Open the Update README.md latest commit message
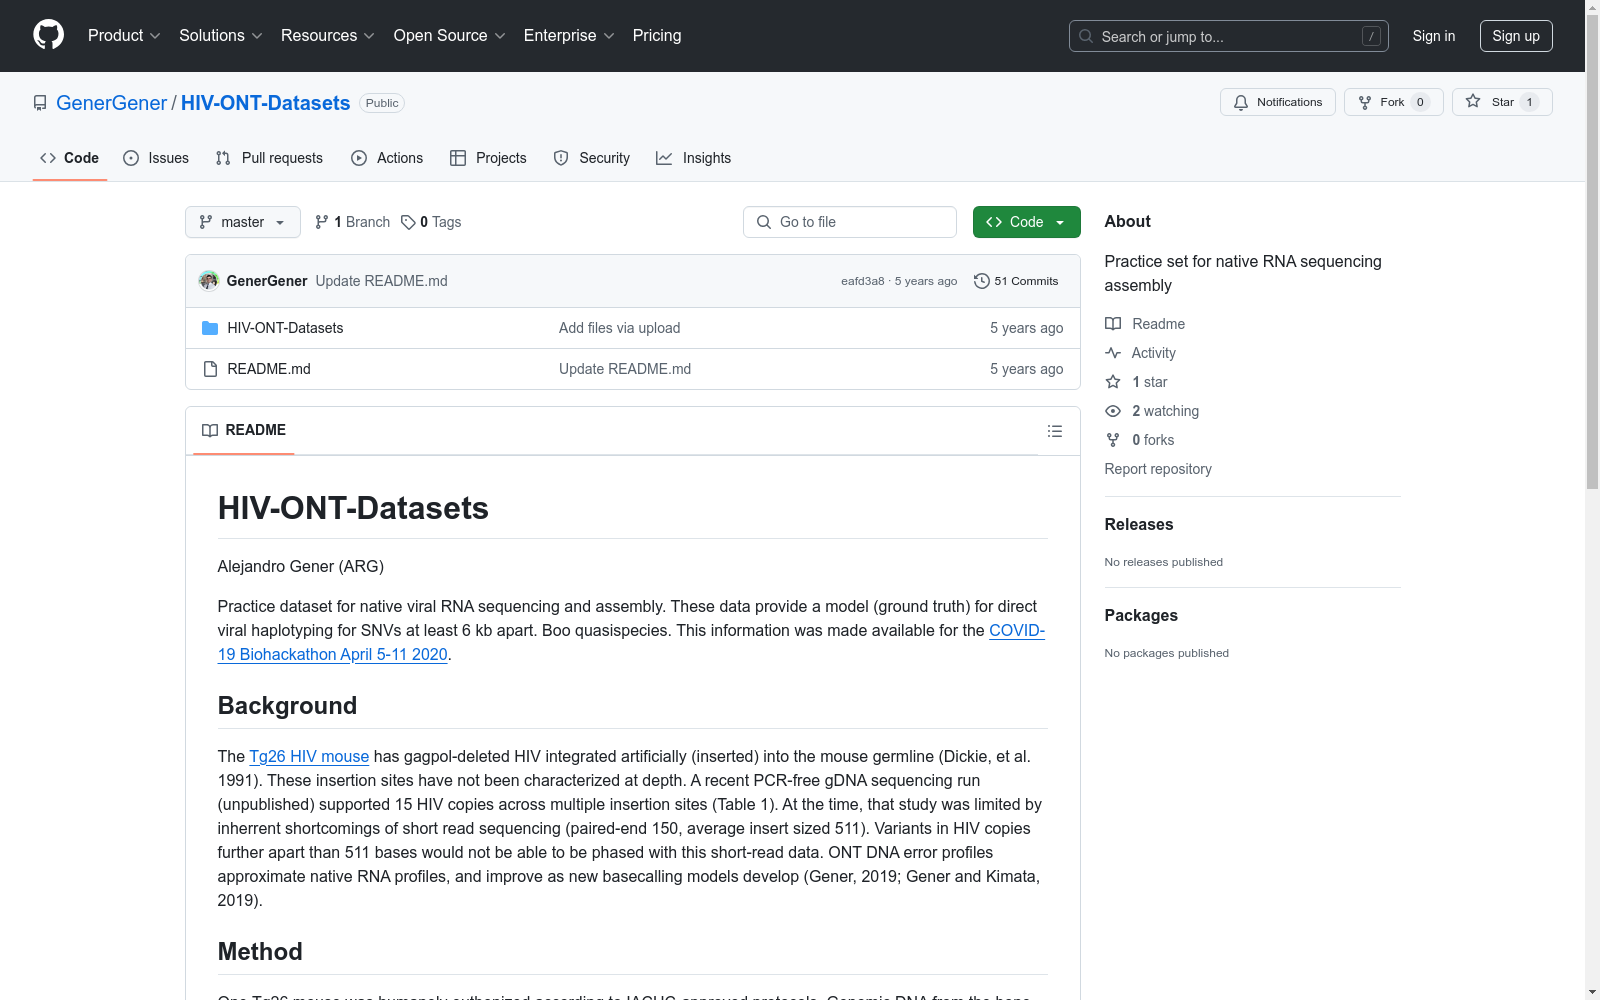The width and height of the screenshot is (1600, 1000). pyautogui.click(x=381, y=281)
